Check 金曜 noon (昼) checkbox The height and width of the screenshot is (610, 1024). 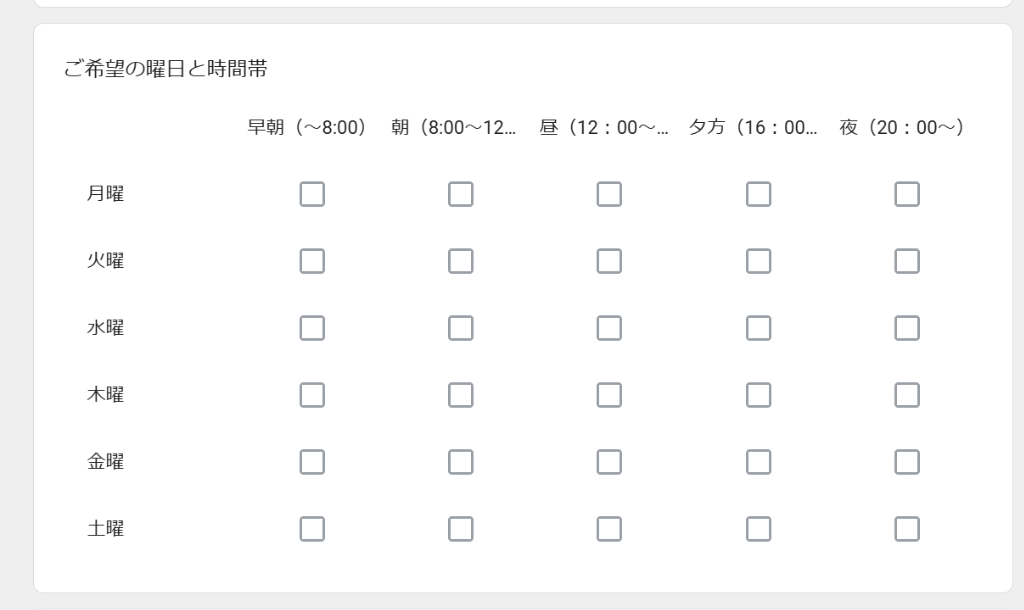(609, 462)
